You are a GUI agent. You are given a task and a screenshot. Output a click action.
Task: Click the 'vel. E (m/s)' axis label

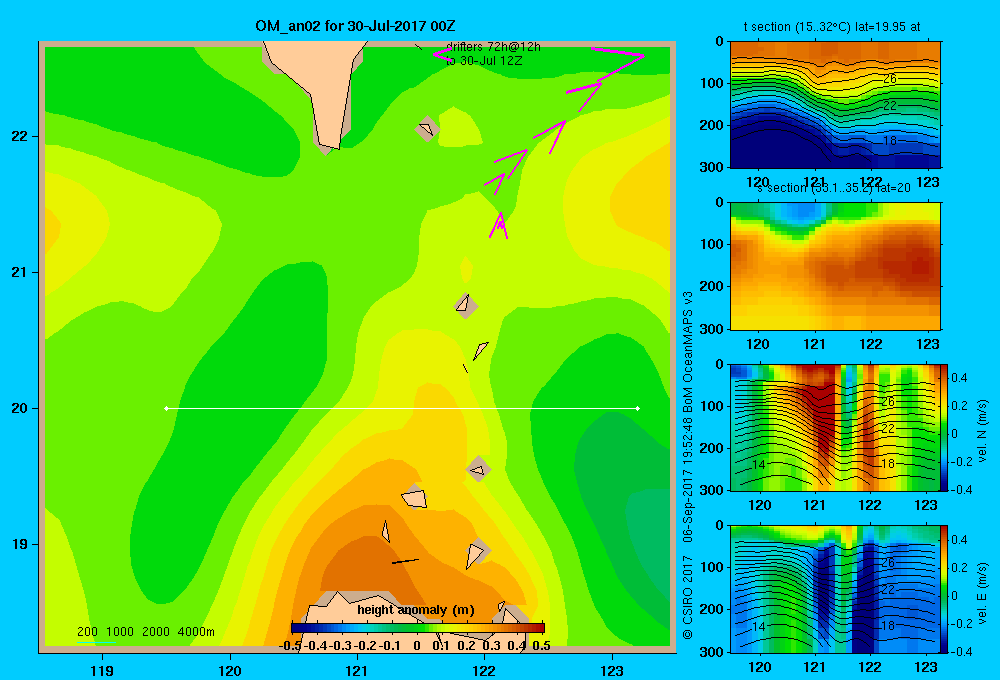point(982,593)
